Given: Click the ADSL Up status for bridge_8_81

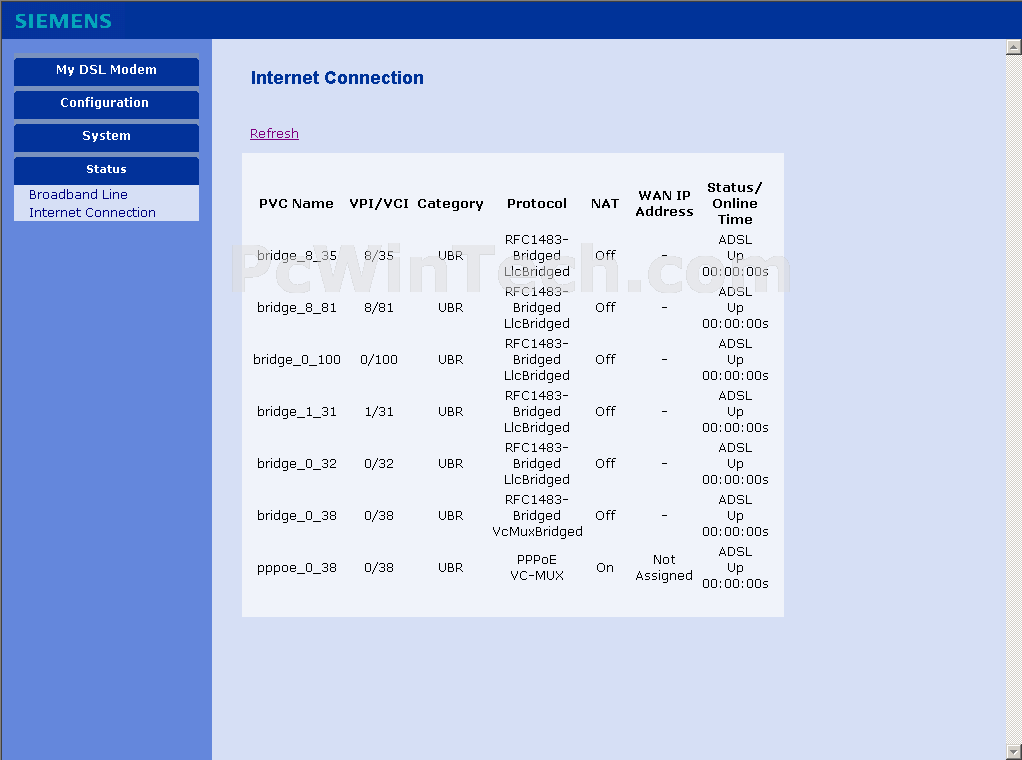Looking at the screenshot, I should click(735, 308).
